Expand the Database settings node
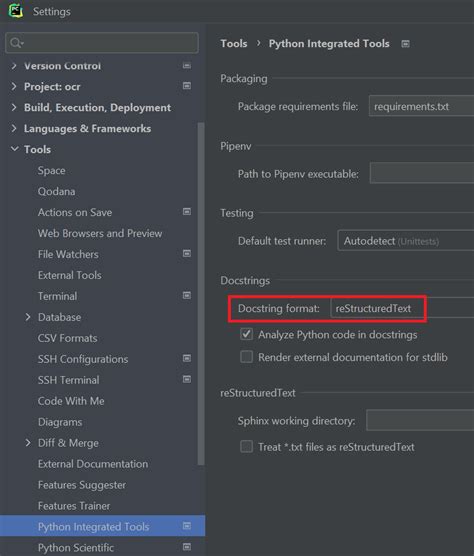This screenshot has width=474, height=556. [28, 317]
